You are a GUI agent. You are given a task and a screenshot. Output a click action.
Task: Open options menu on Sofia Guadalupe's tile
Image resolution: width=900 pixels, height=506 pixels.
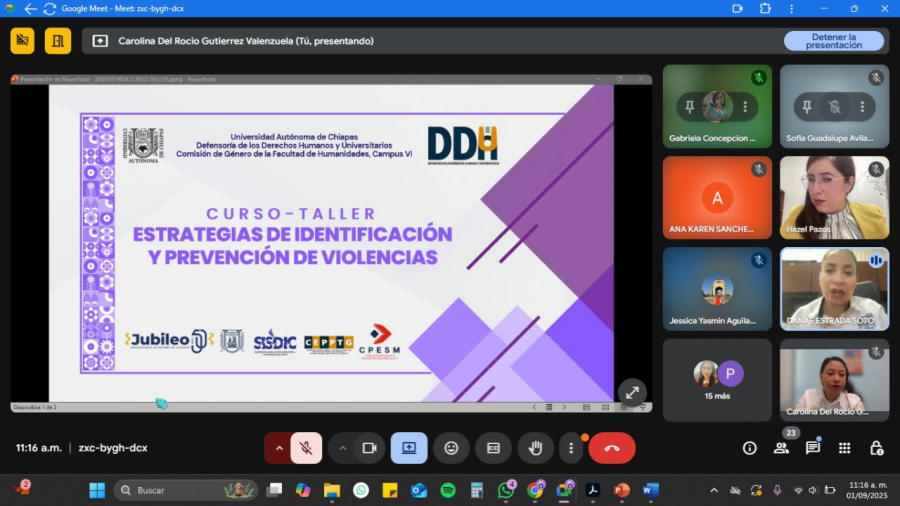coord(859,107)
